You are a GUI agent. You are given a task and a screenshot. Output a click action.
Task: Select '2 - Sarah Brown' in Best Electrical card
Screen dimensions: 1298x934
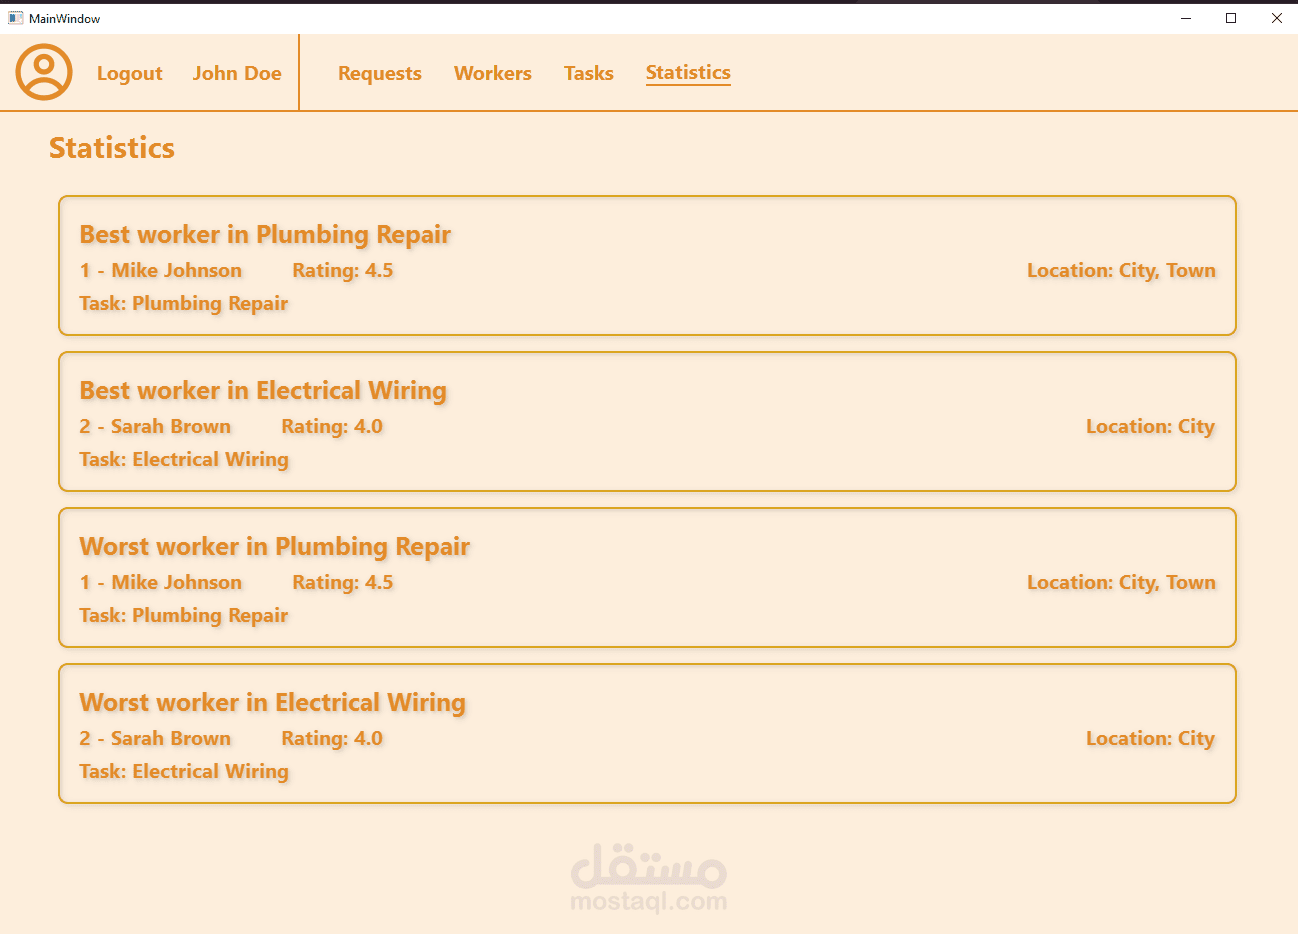coord(155,426)
